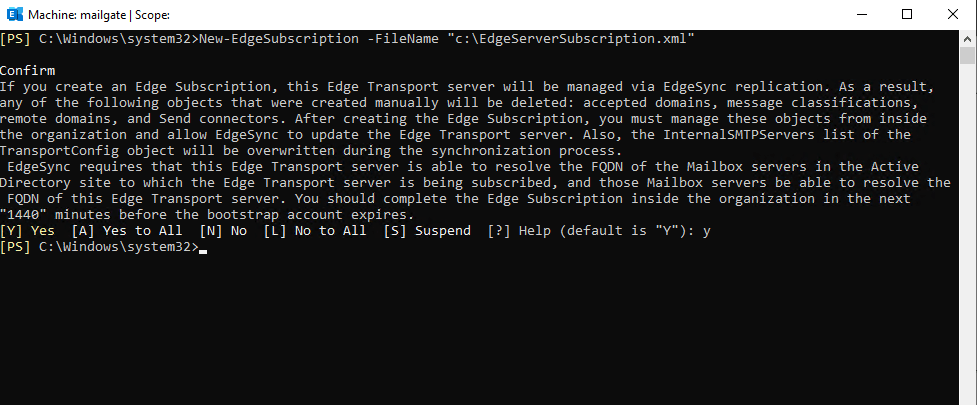Click the [?] Help option text

(x=518, y=231)
